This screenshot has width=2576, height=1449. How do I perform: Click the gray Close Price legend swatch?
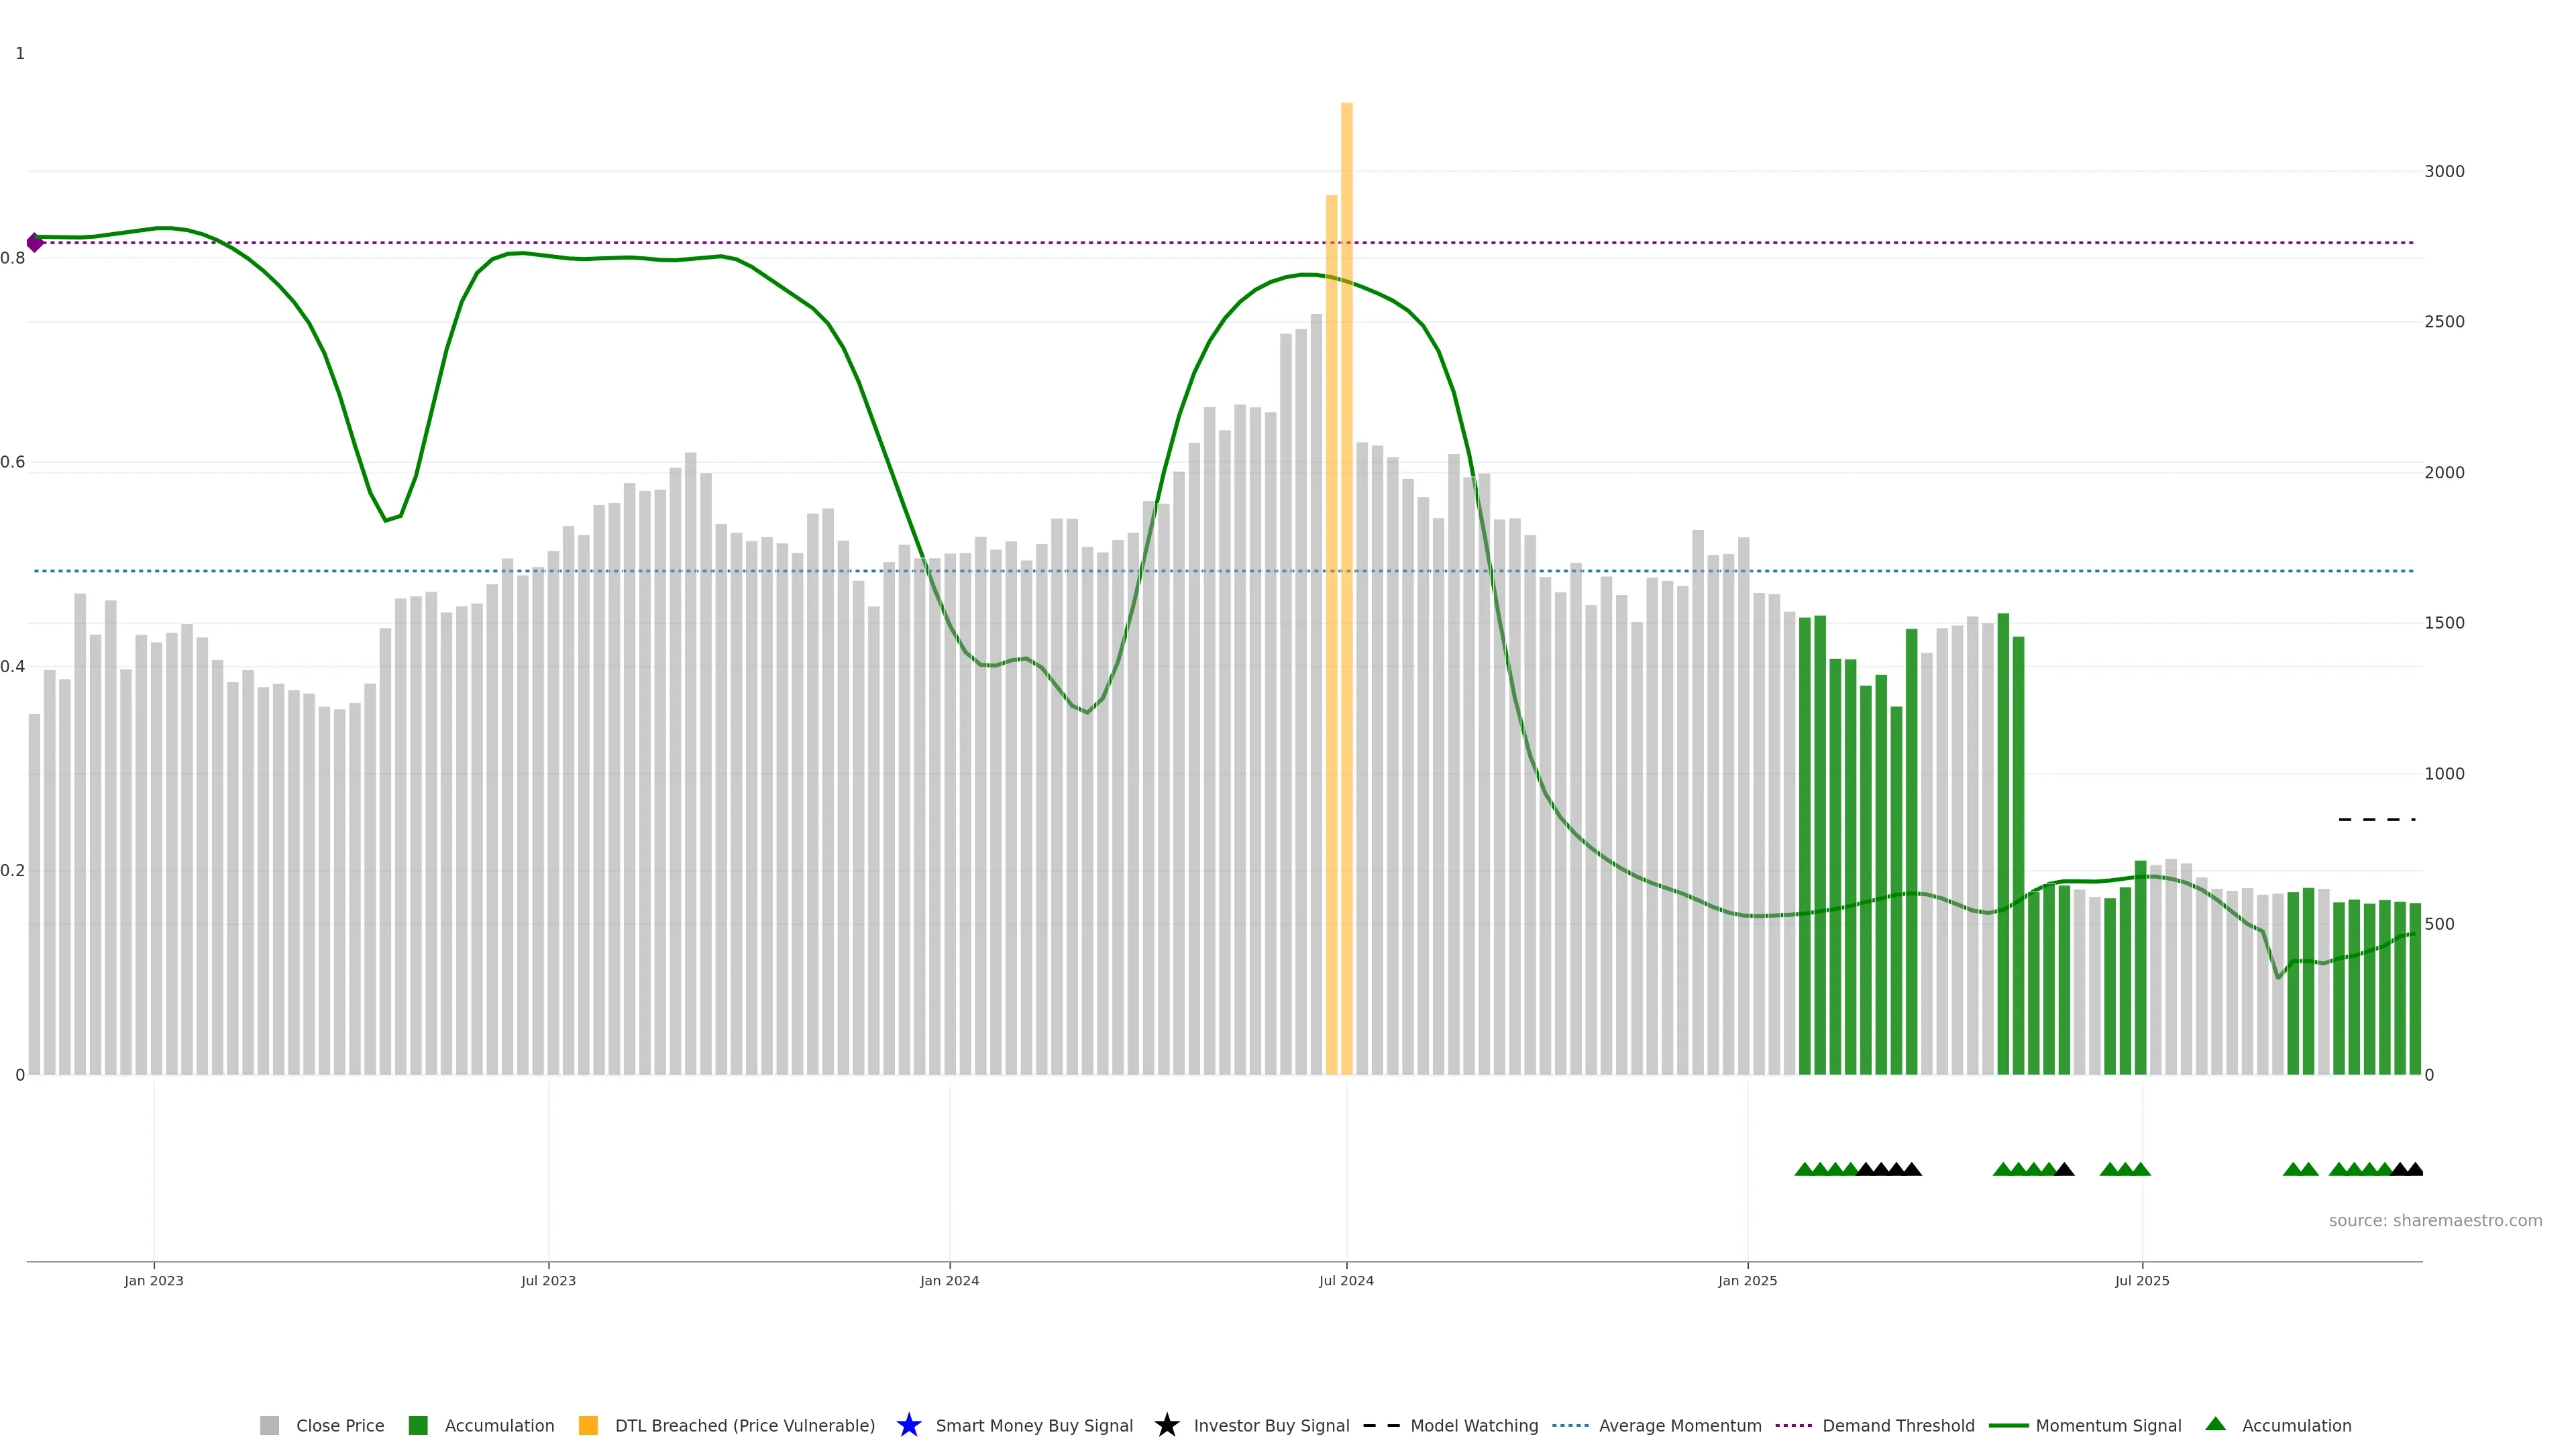click(x=269, y=1425)
